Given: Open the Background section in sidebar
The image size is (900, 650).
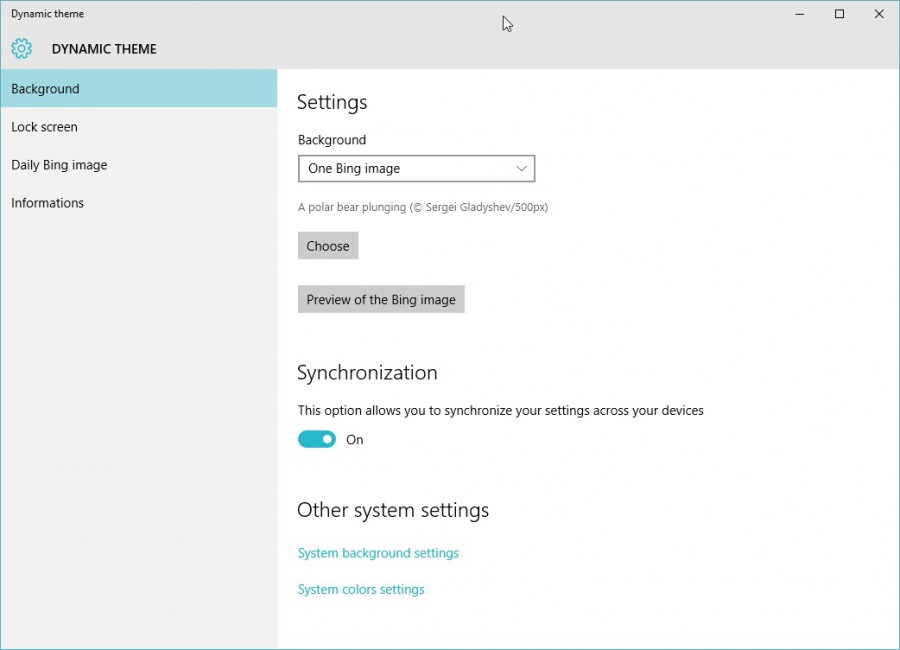Looking at the screenshot, I should coord(45,88).
